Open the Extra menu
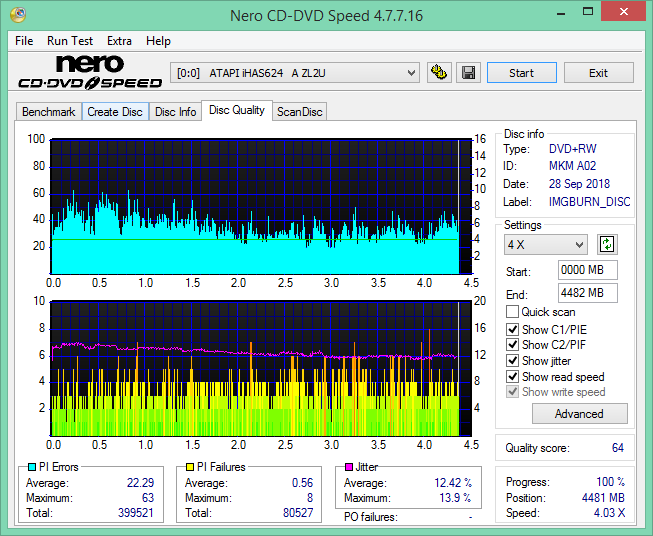This screenshot has width=653, height=536. click(119, 41)
